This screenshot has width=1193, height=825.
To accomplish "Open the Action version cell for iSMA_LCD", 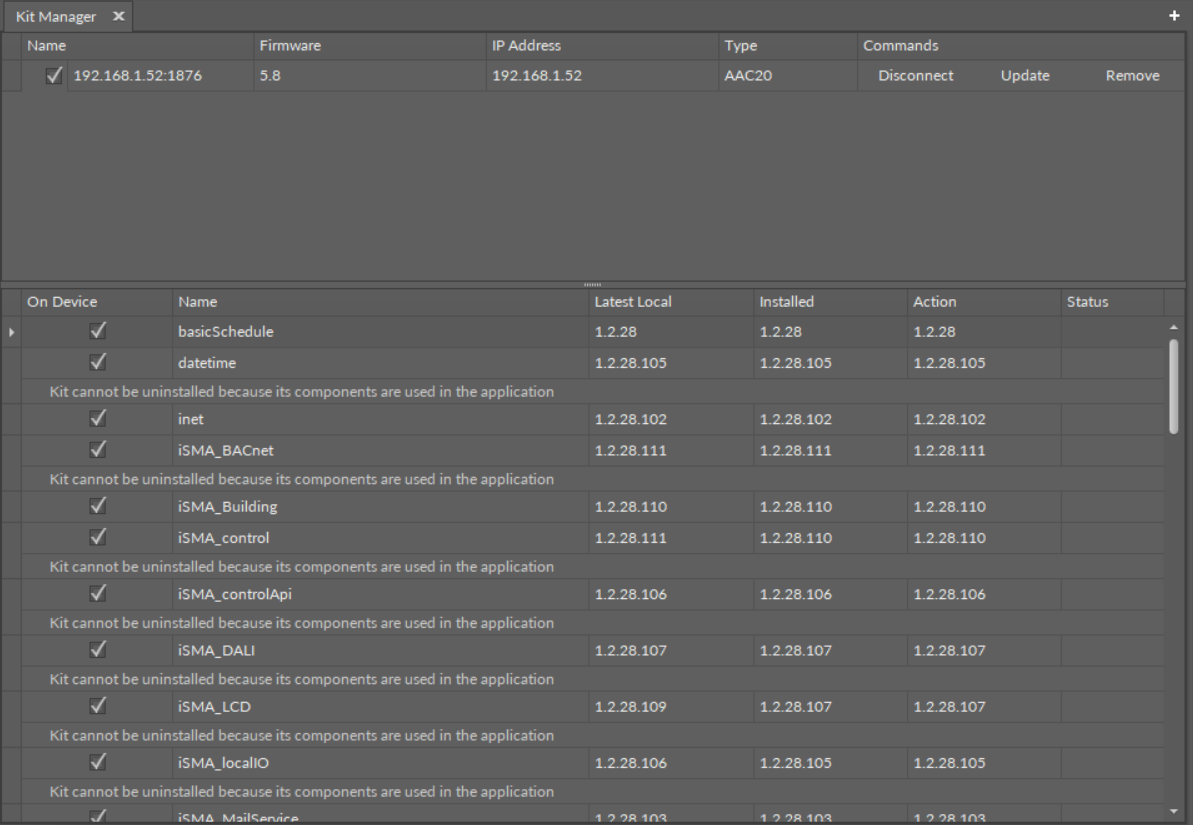I will tap(949, 707).
